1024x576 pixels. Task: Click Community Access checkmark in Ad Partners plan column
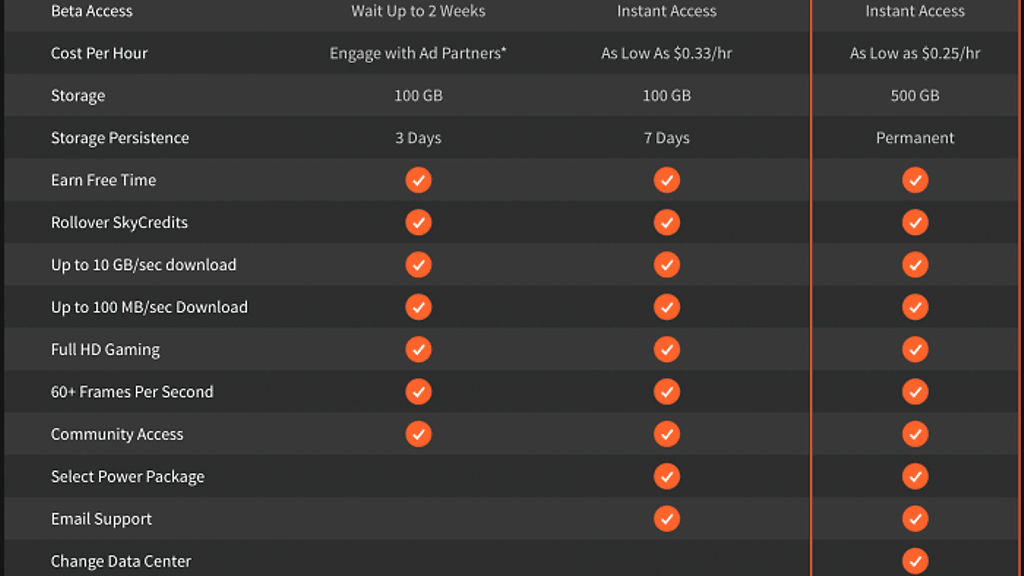click(x=419, y=434)
